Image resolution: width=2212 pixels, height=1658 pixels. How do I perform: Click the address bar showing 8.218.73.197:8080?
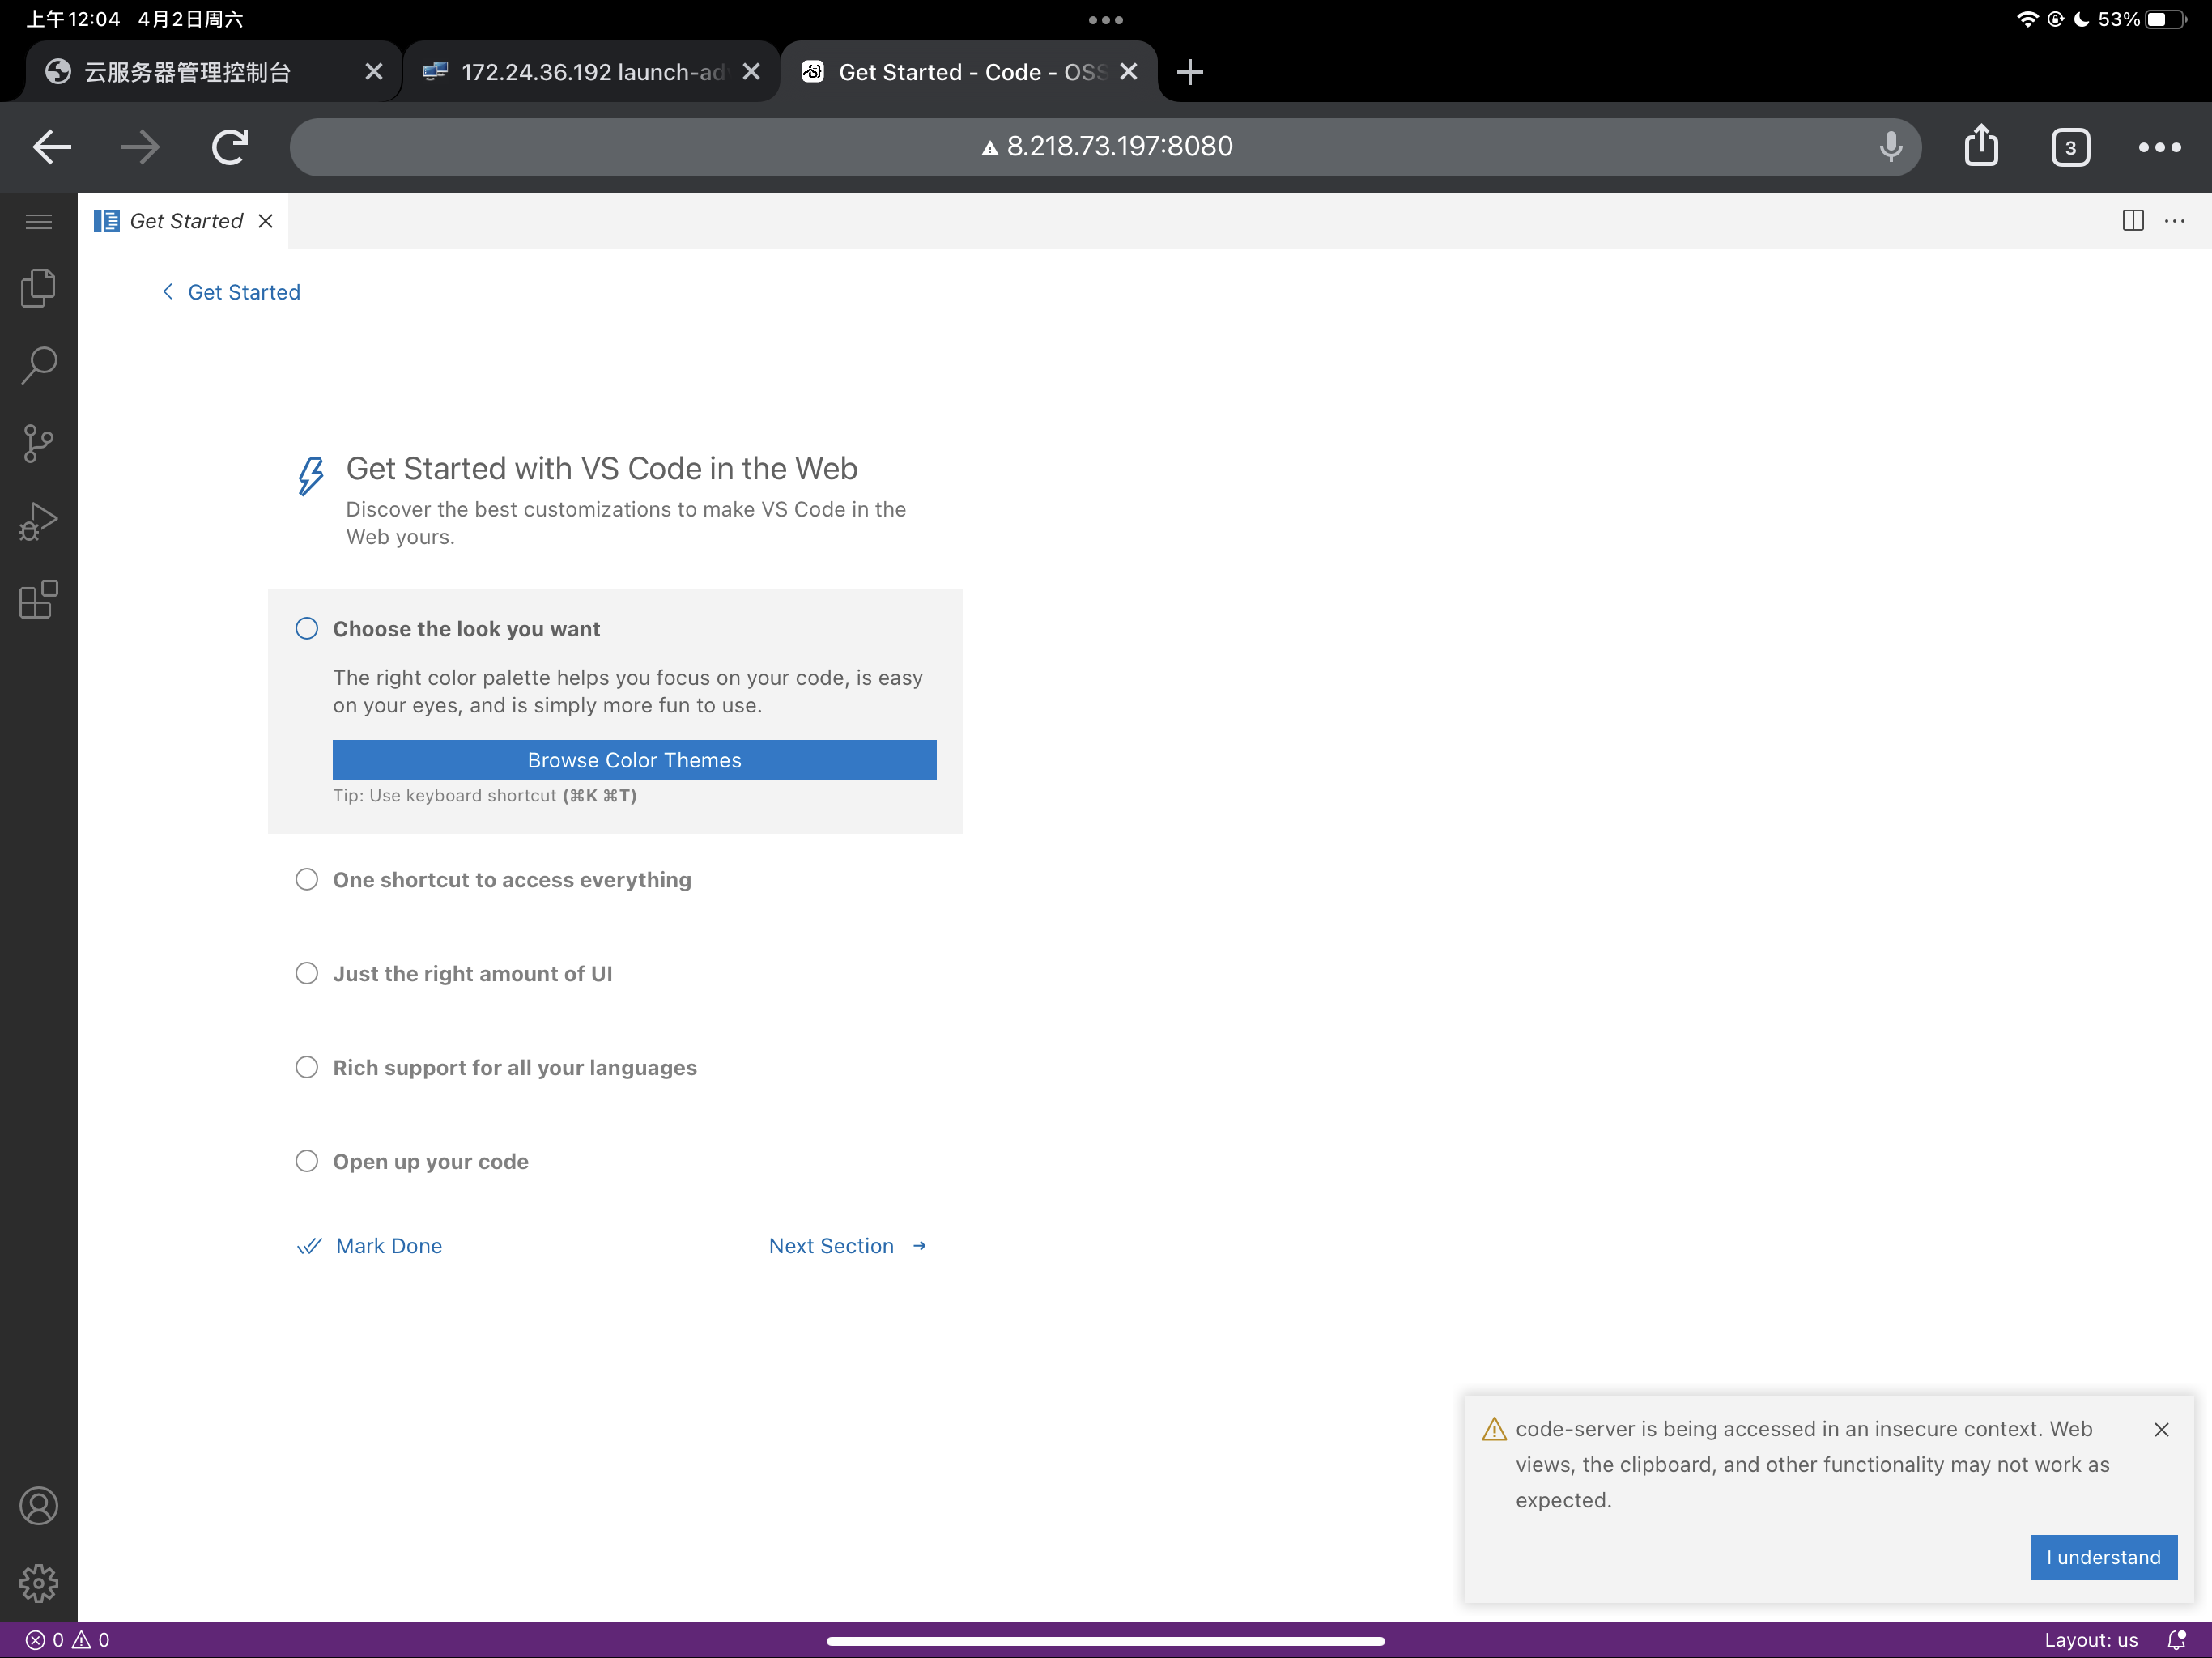[x=1105, y=147]
